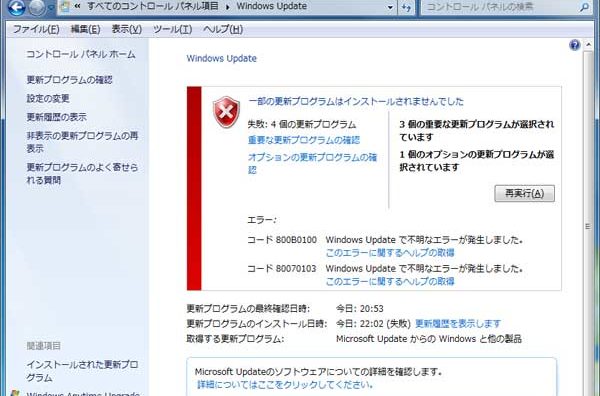This screenshot has width=600, height=396.
Task: Click the vertical scrollbar thumb
Action: tap(588, 227)
